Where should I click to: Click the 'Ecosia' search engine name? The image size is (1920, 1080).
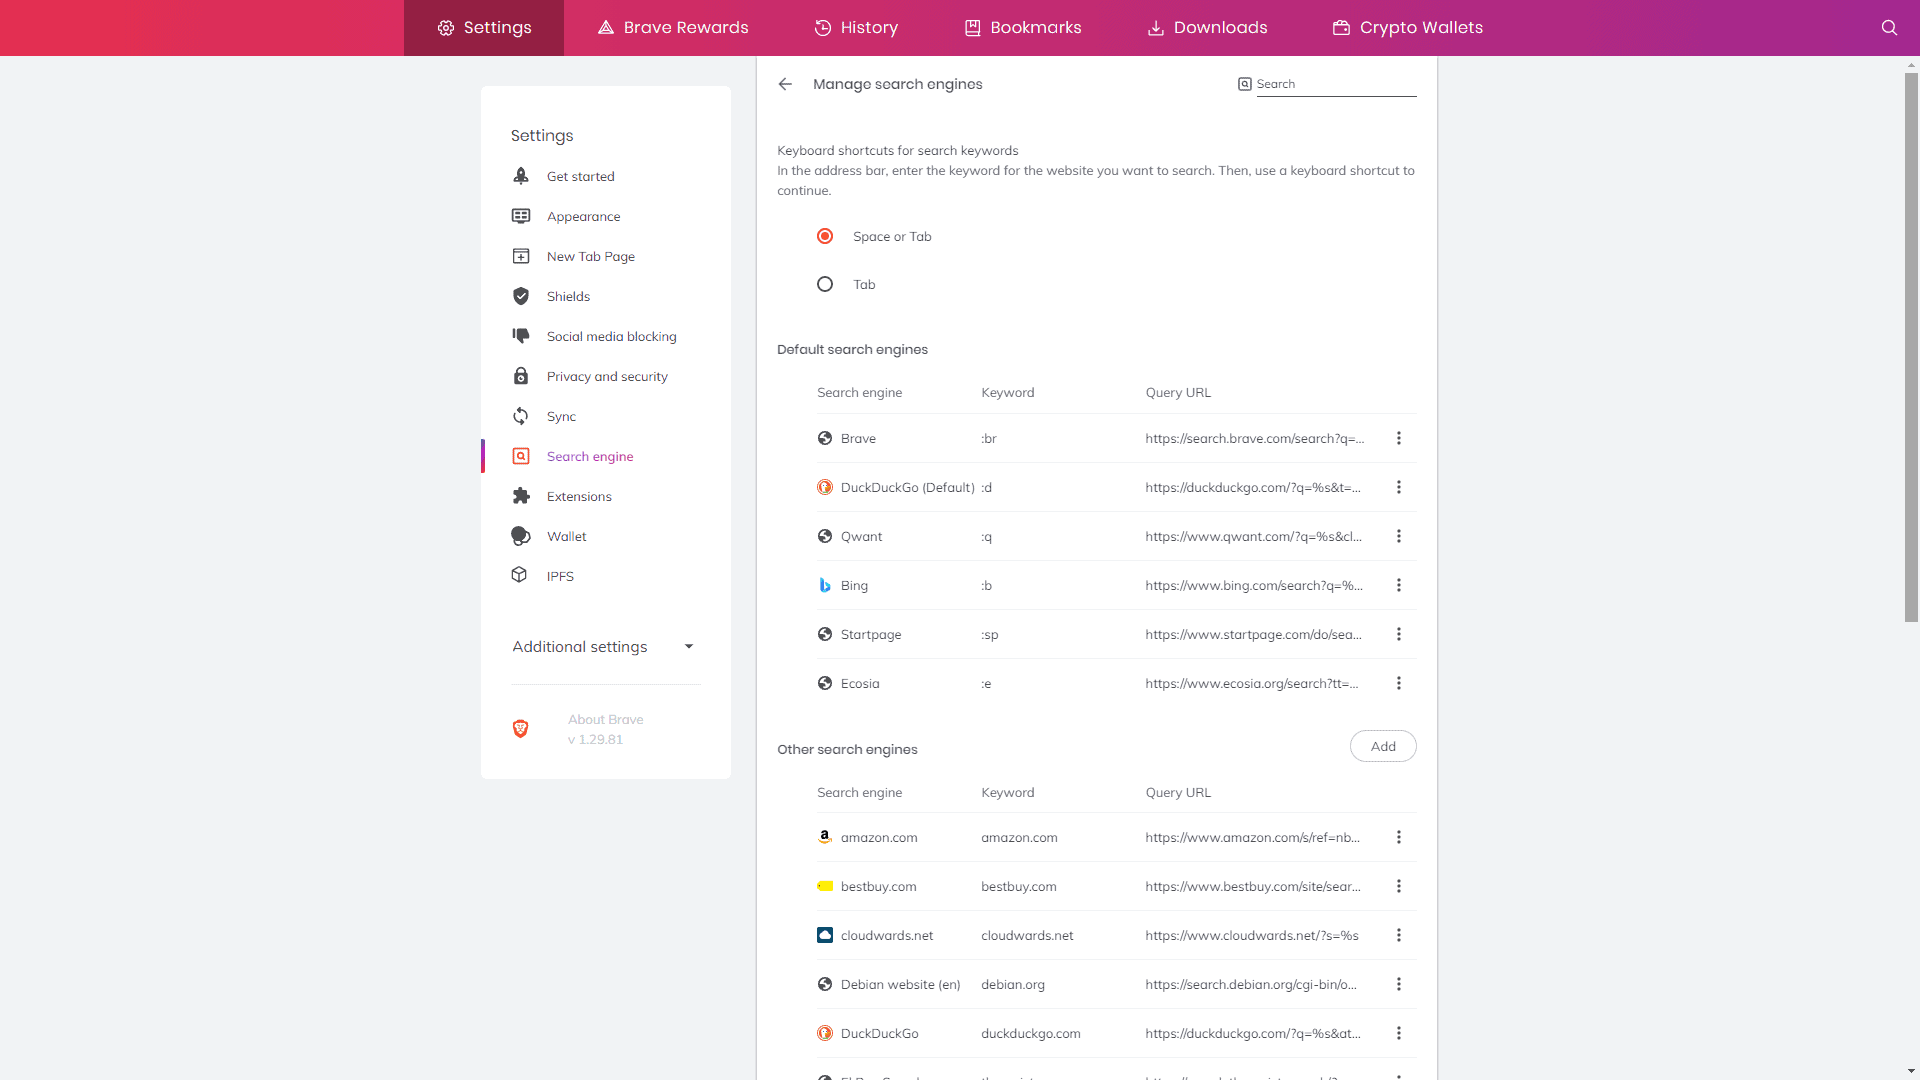860,683
